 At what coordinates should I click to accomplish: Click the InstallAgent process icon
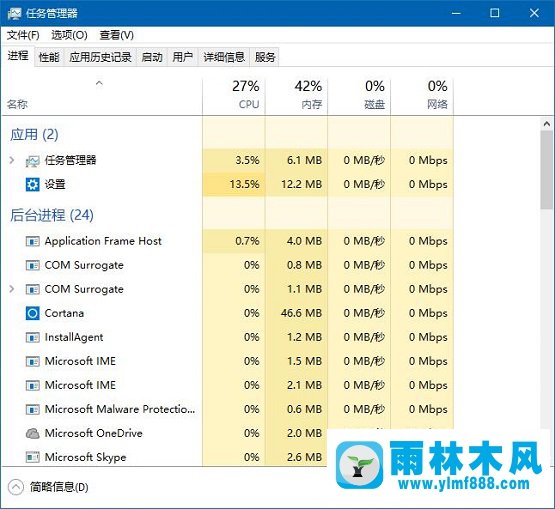tap(33, 337)
